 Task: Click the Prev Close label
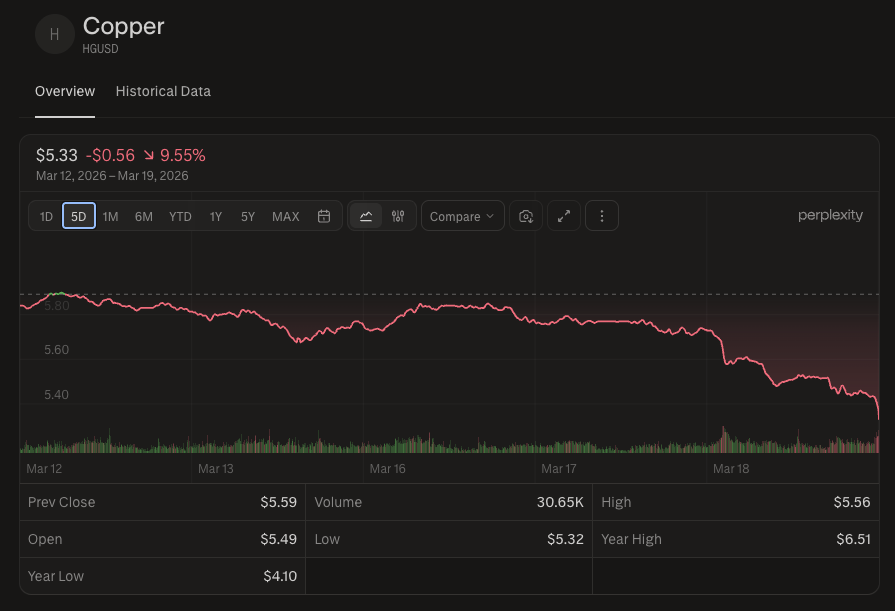(62, 503)
